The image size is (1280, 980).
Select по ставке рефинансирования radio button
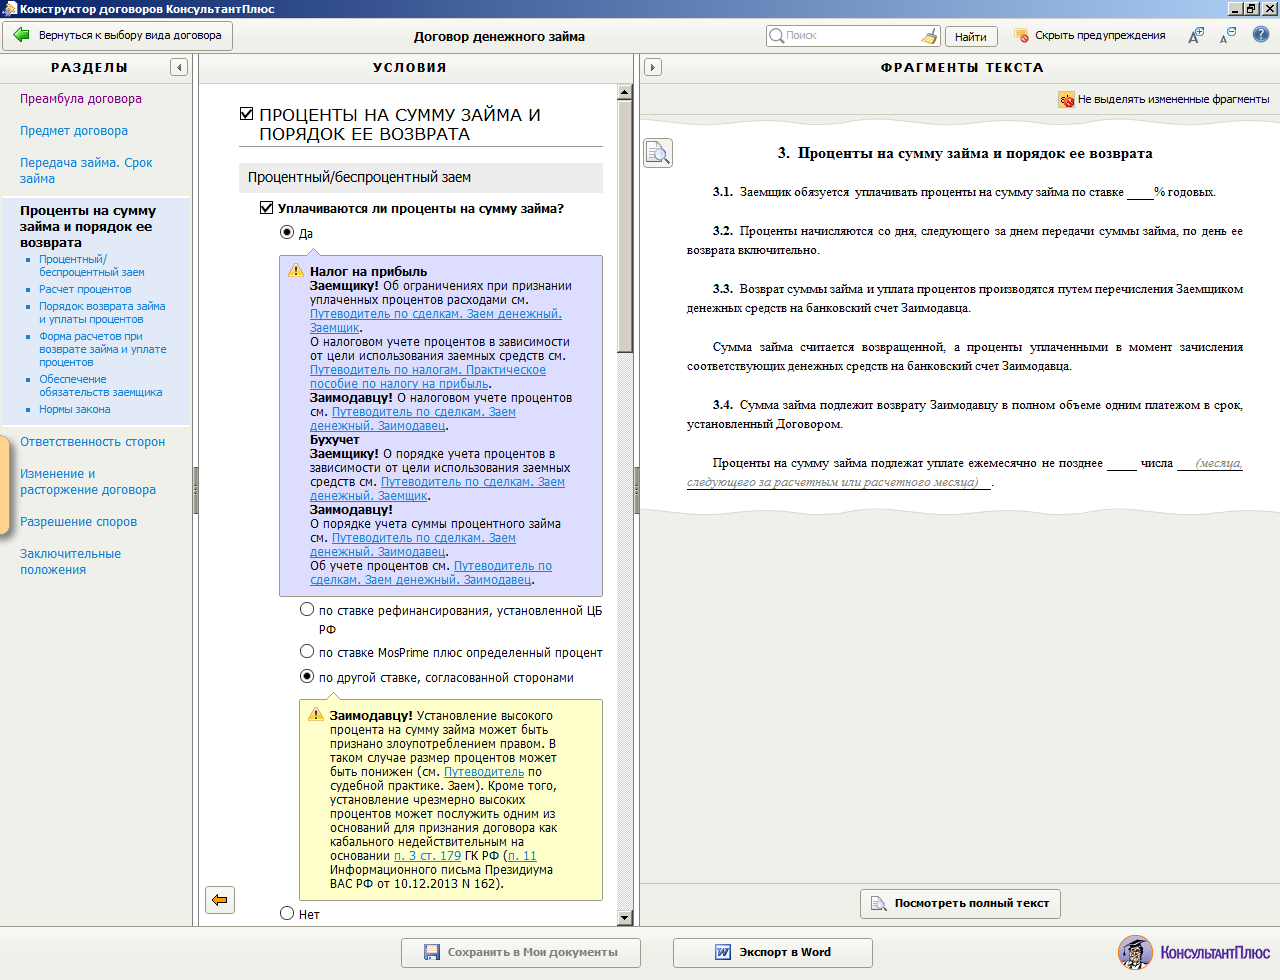[x=307, y=609]
